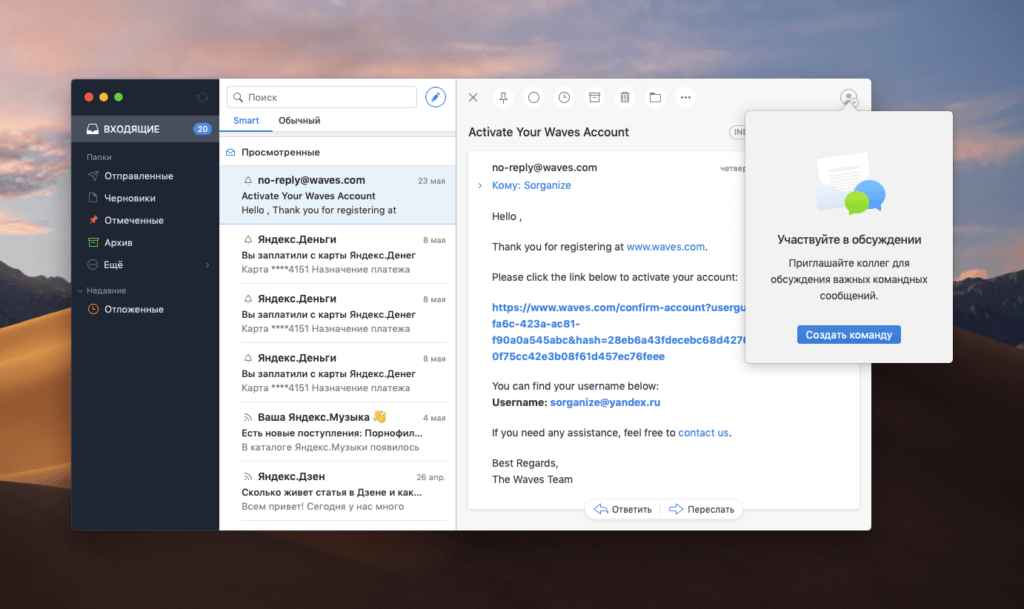Viewport: 1024px width, 609px height.
Task: Archive the email using the toolbar box icon
Action: (594, 97)
